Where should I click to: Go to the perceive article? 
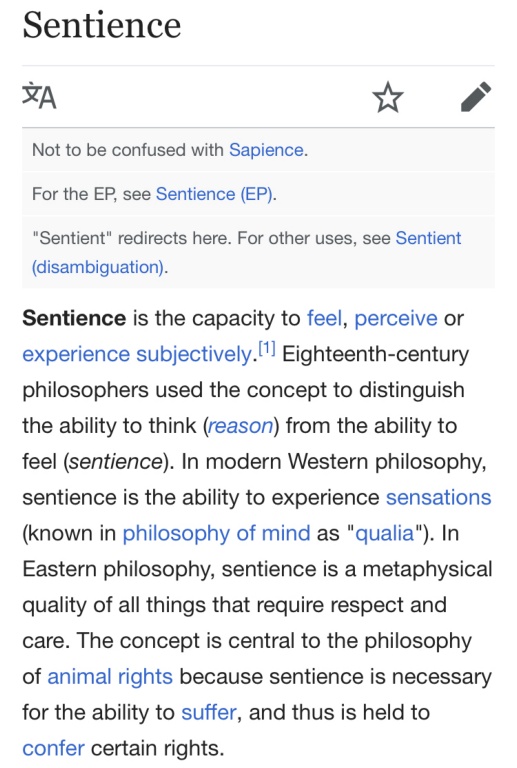tap(396, 318)
